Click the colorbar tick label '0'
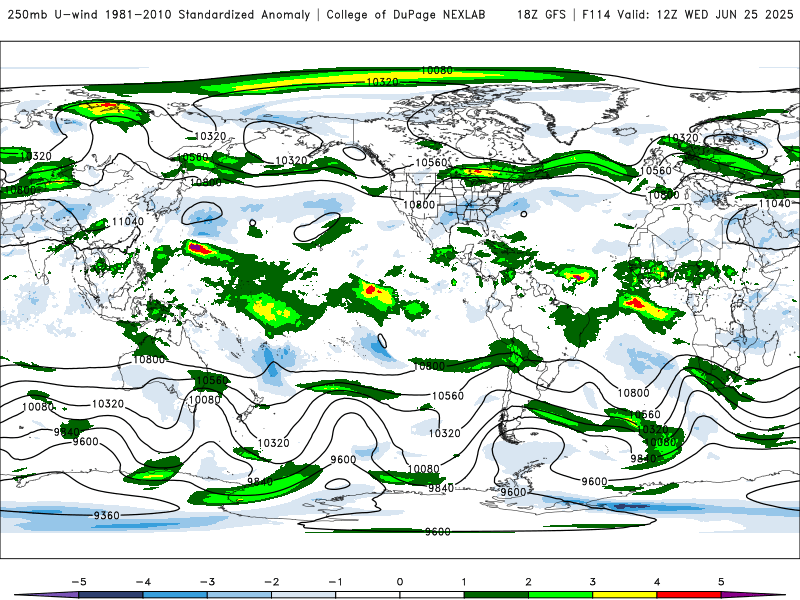The height and width of the screenshot is (600, 800). [400, 582]
